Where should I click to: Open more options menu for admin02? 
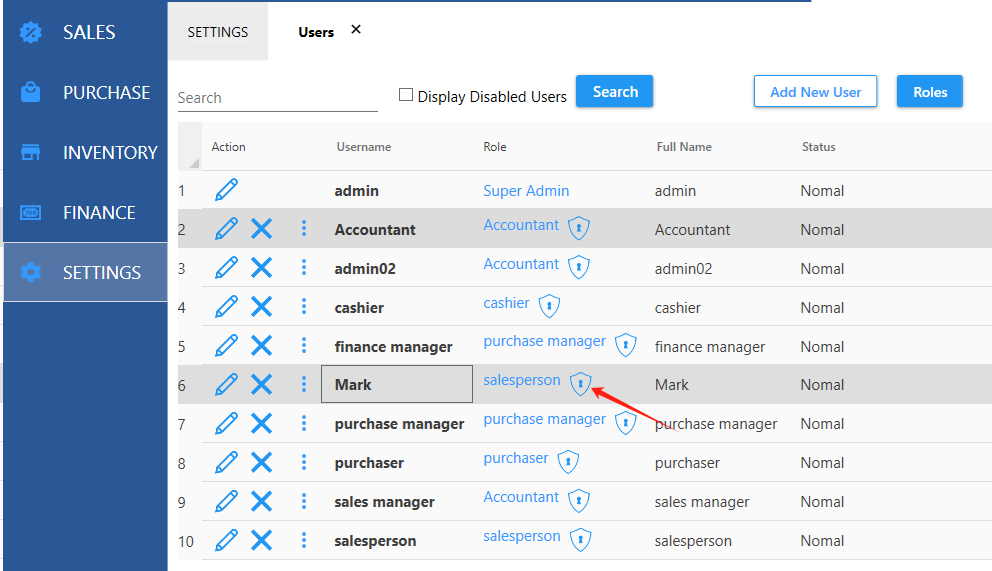pyautogui.click(x=304, y=268)
